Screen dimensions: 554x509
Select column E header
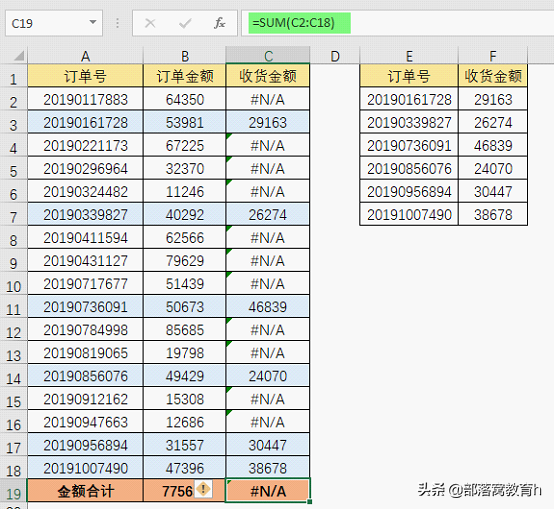pos(409,56)
